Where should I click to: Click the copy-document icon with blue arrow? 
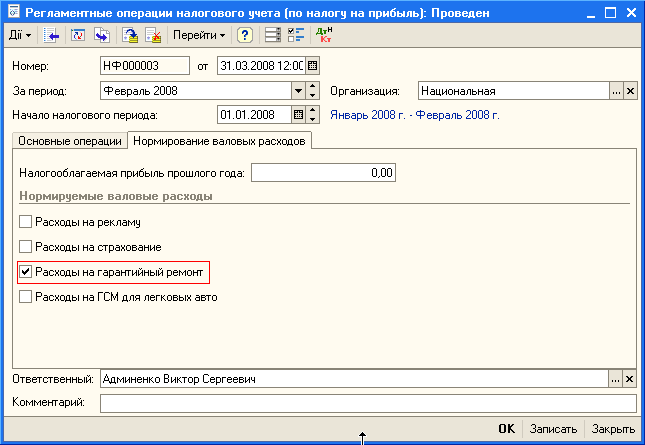[x=101, y=35]
